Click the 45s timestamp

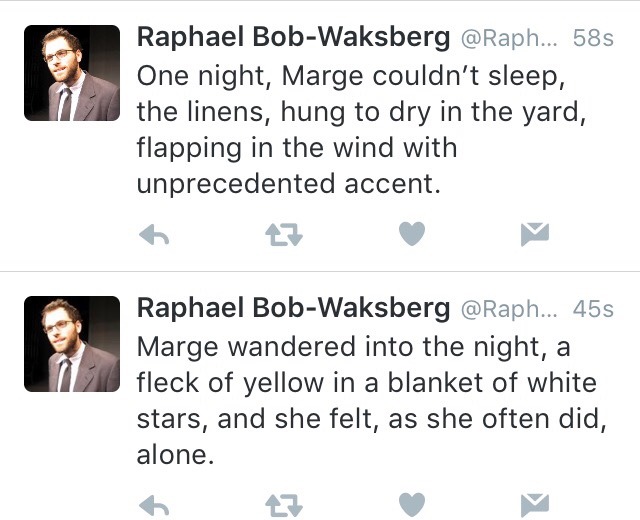(593, 309)
